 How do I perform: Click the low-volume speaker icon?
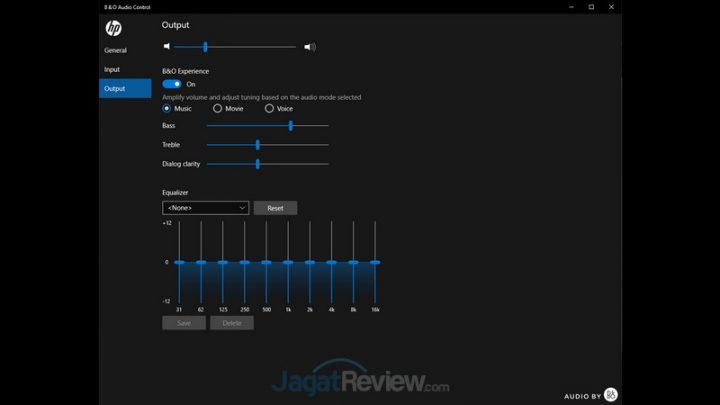pos(167,46)
